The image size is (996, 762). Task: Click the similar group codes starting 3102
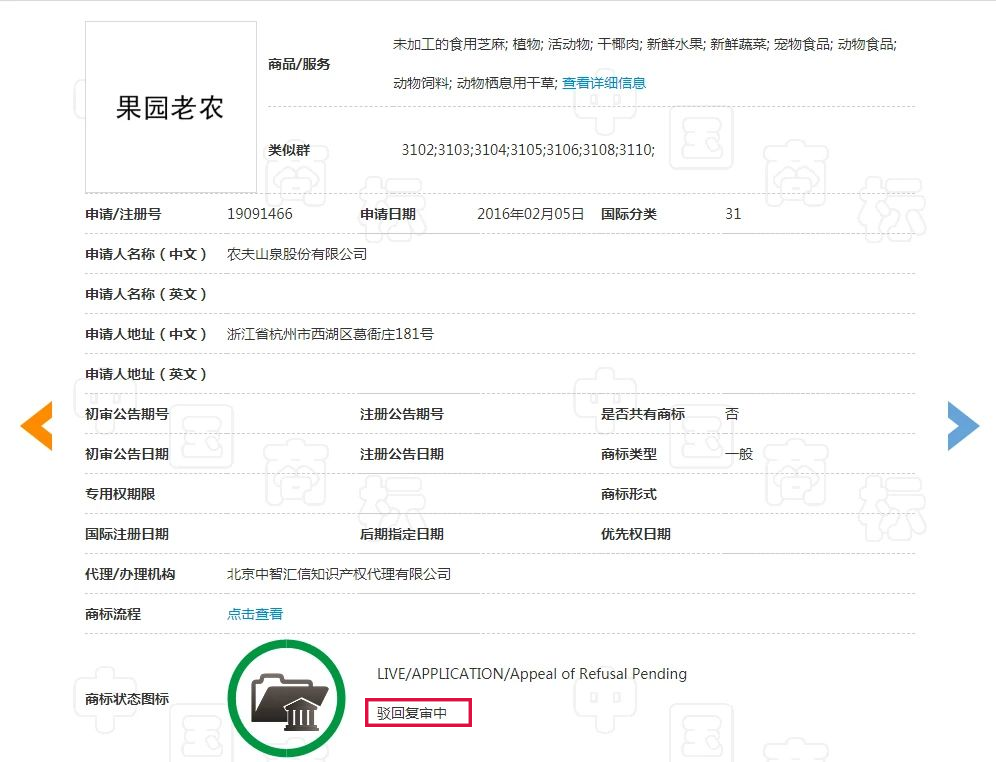[528, 150]
